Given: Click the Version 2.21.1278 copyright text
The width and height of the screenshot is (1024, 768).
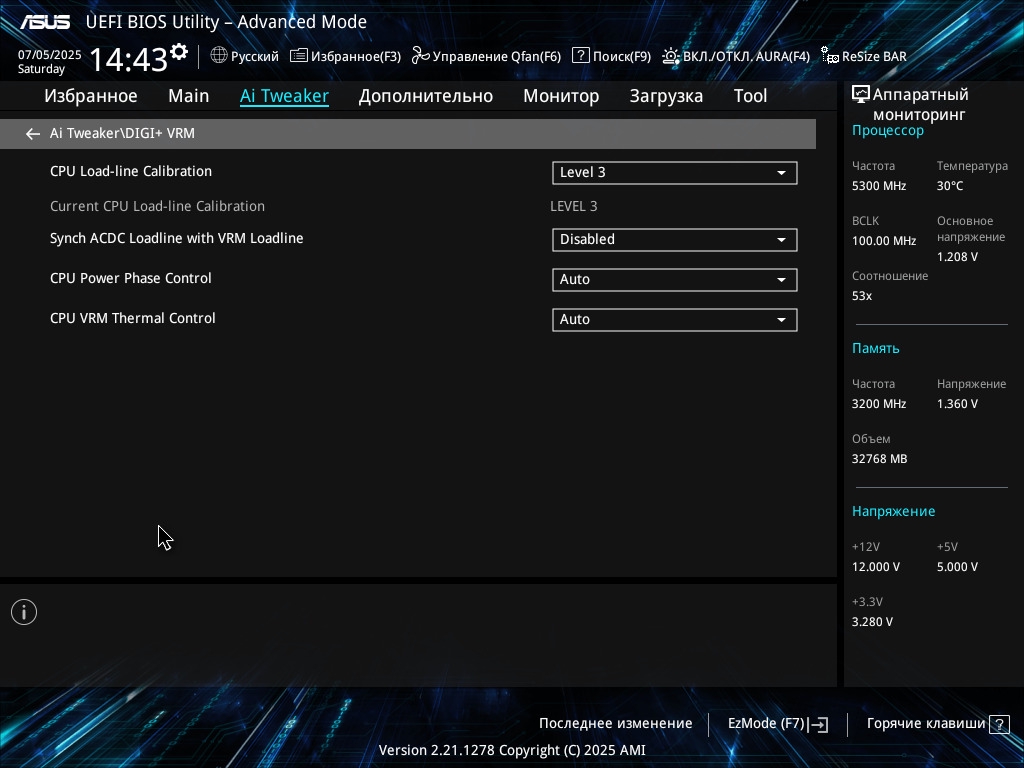Looking at the screenshot, I should tap(512, 750).
